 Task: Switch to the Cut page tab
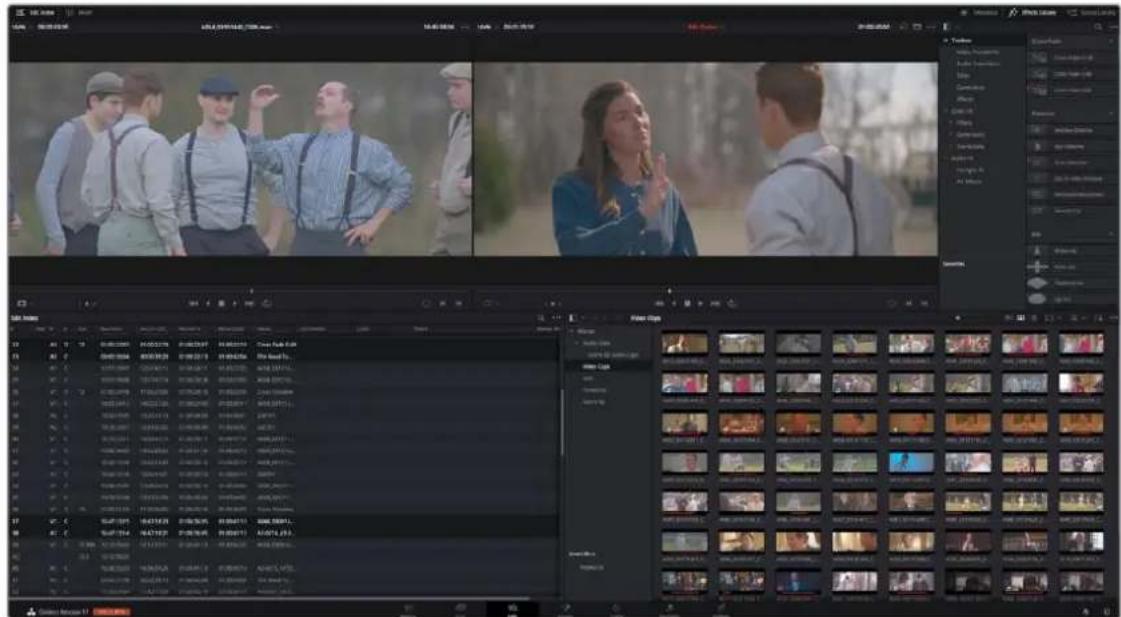point(460,609)
